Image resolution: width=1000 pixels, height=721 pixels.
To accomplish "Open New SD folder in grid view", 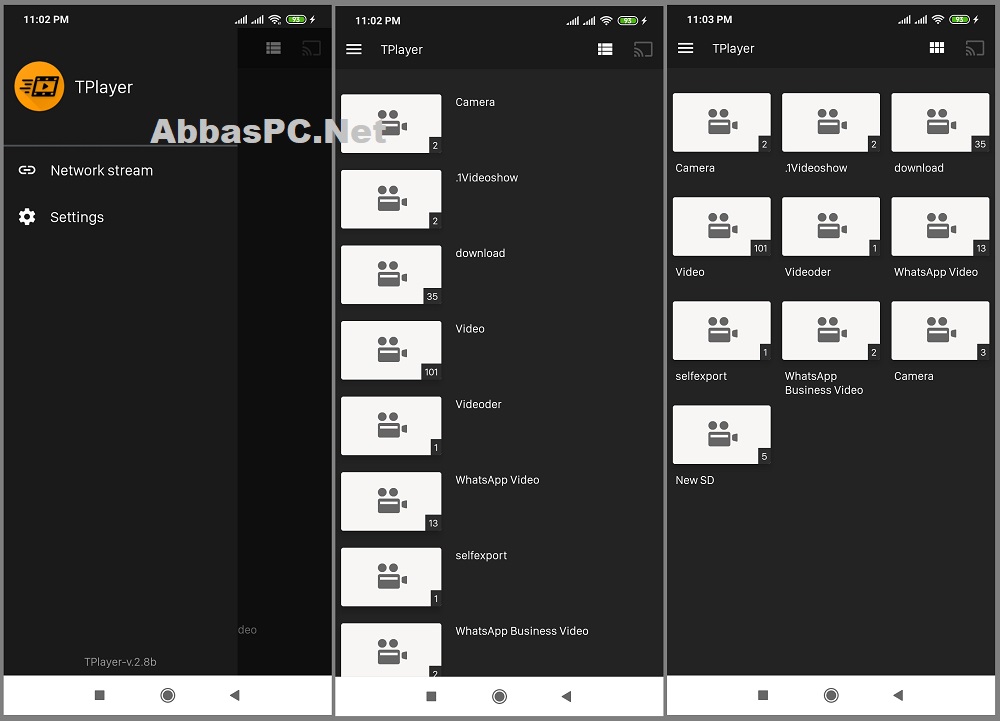I will [721, 445].
